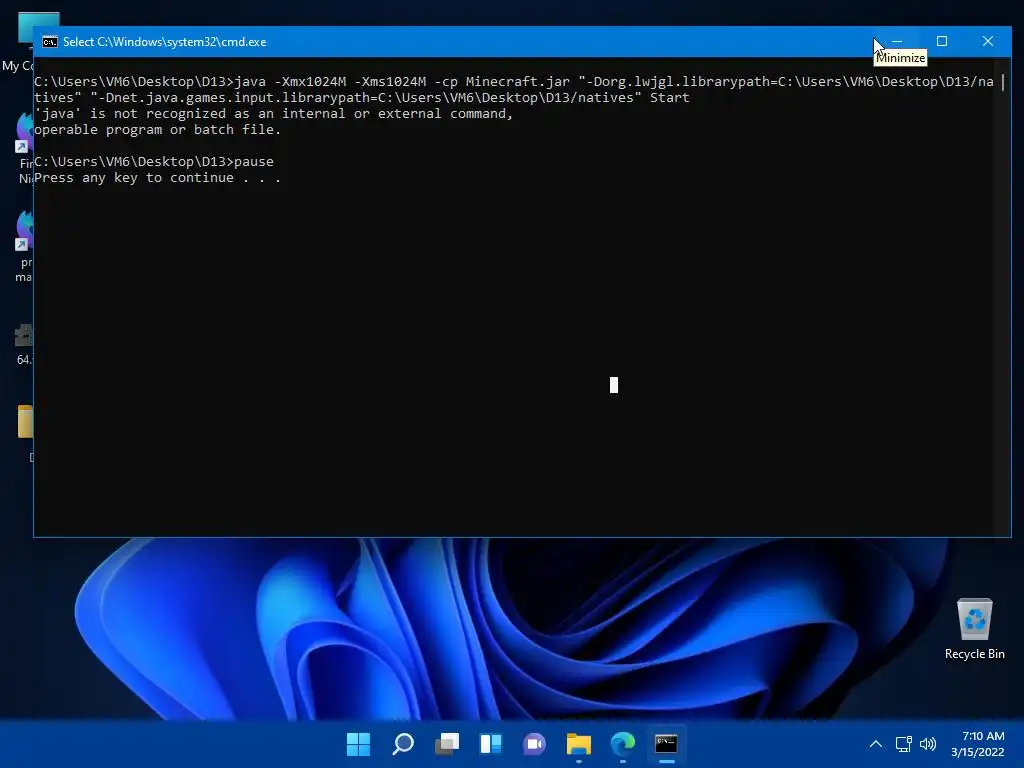Click the java -Xmx1024M command line

514,89
